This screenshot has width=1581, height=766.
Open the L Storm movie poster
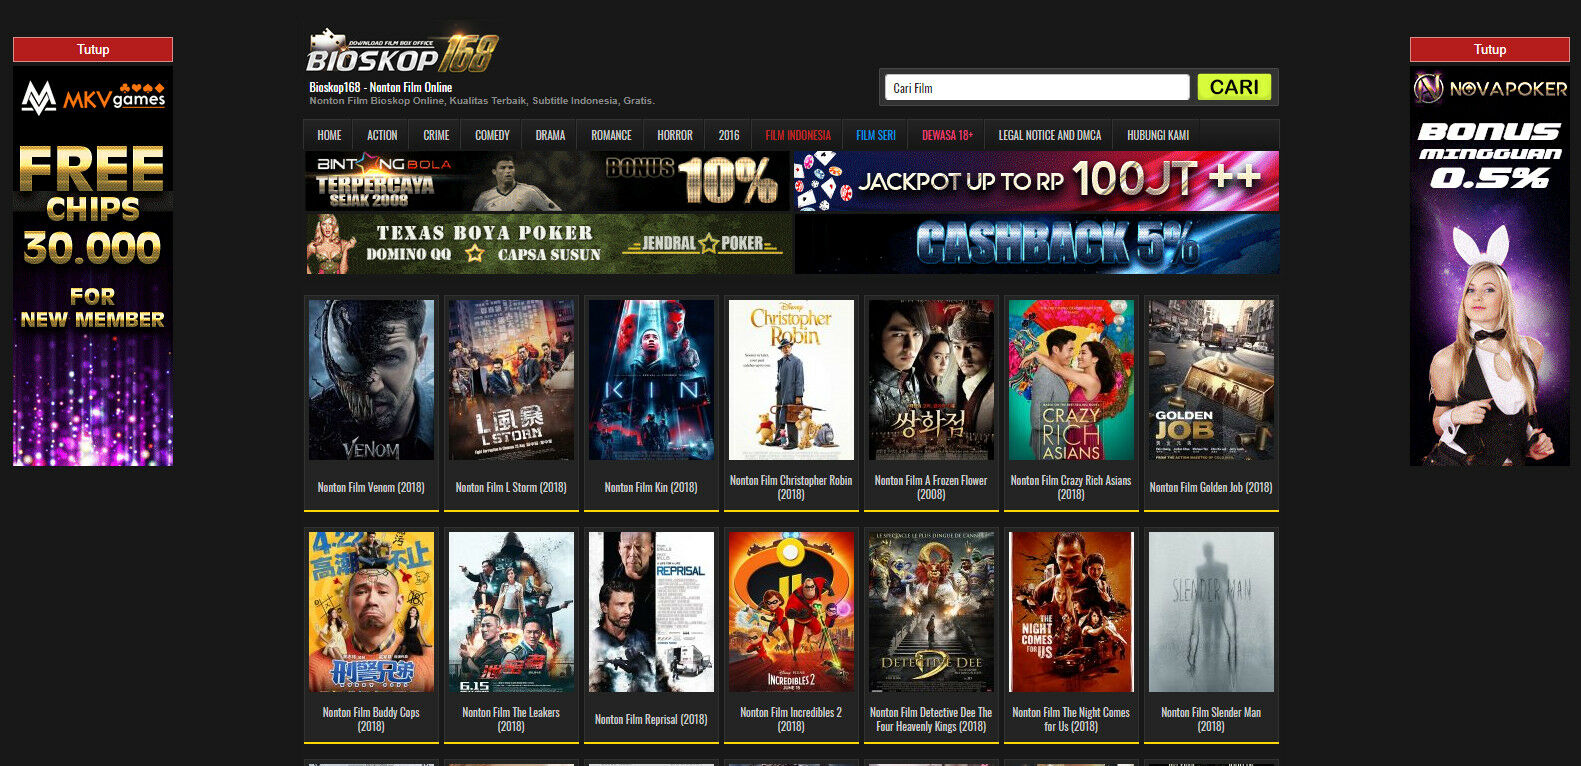pos(511,380)
